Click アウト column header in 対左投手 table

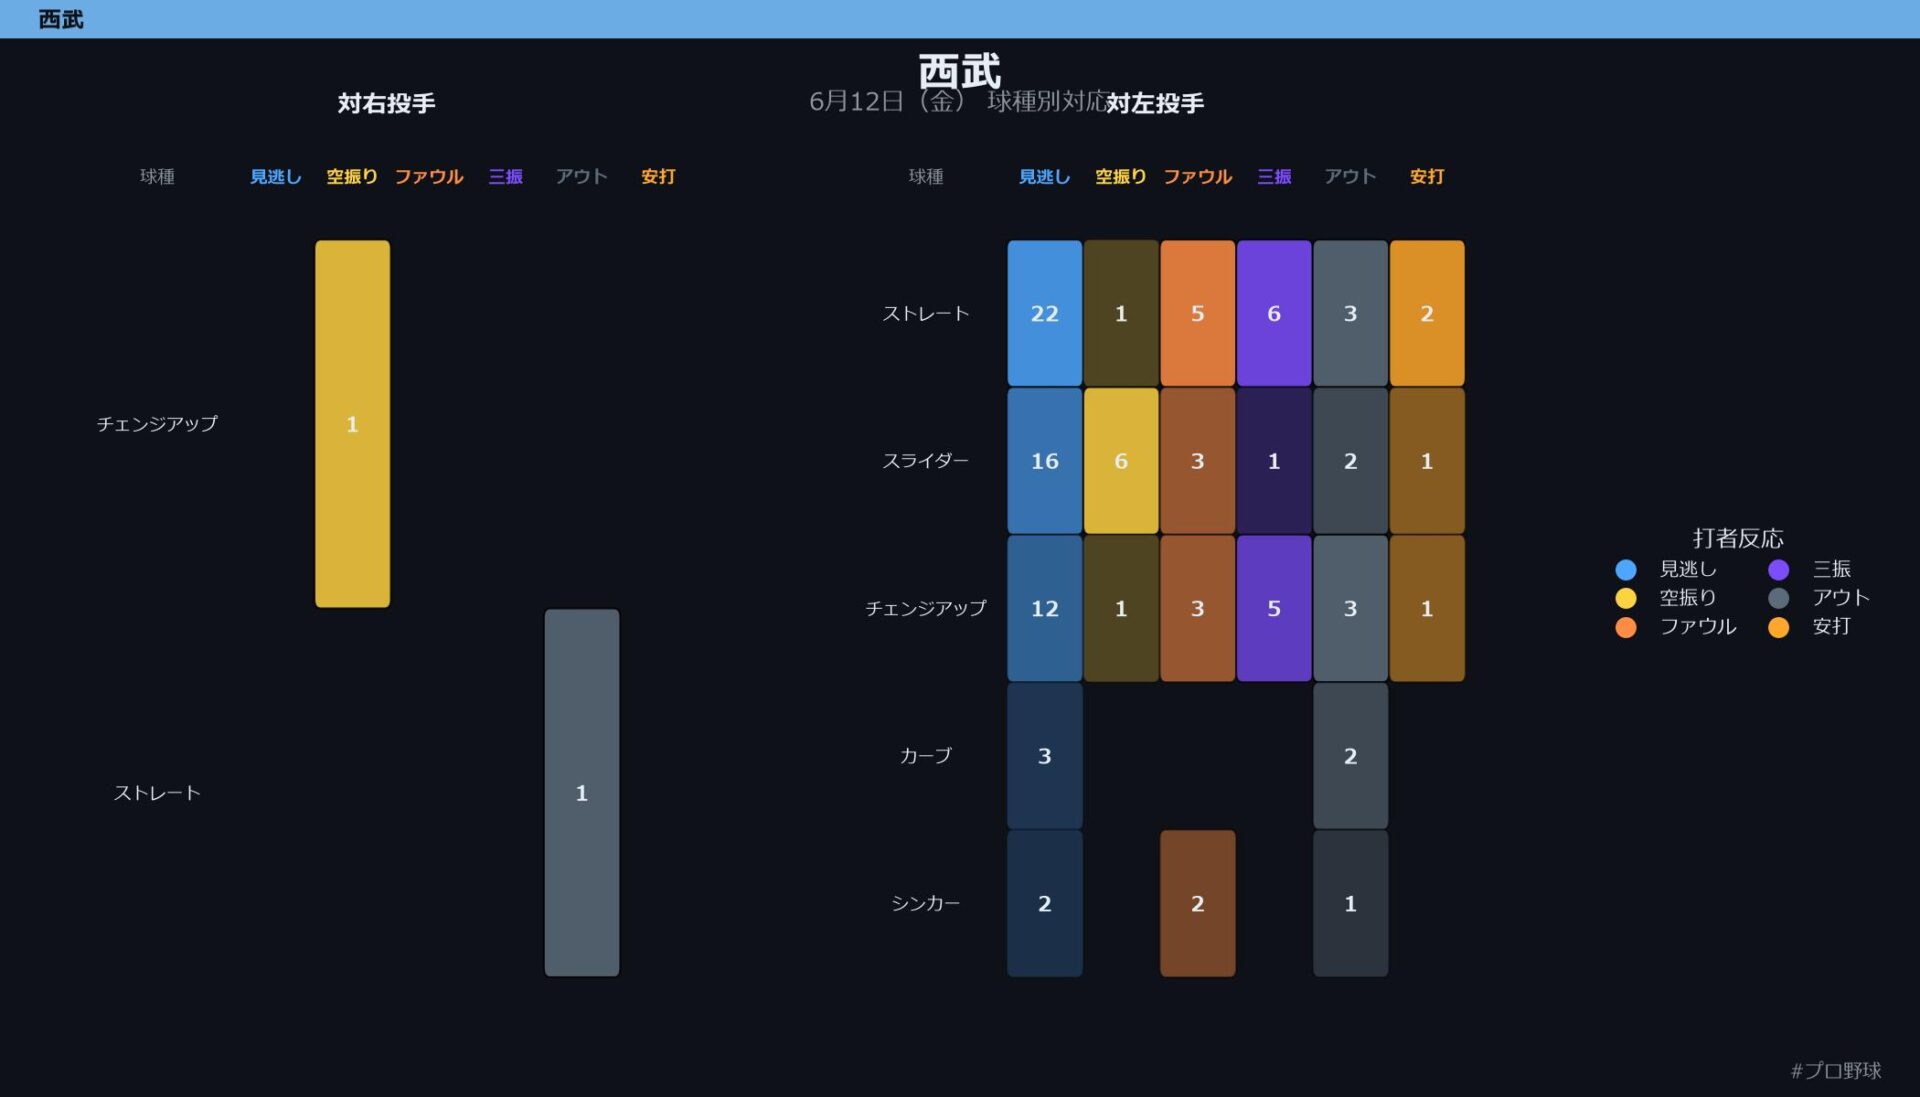pyautogui.click(x=1351, y=176)
